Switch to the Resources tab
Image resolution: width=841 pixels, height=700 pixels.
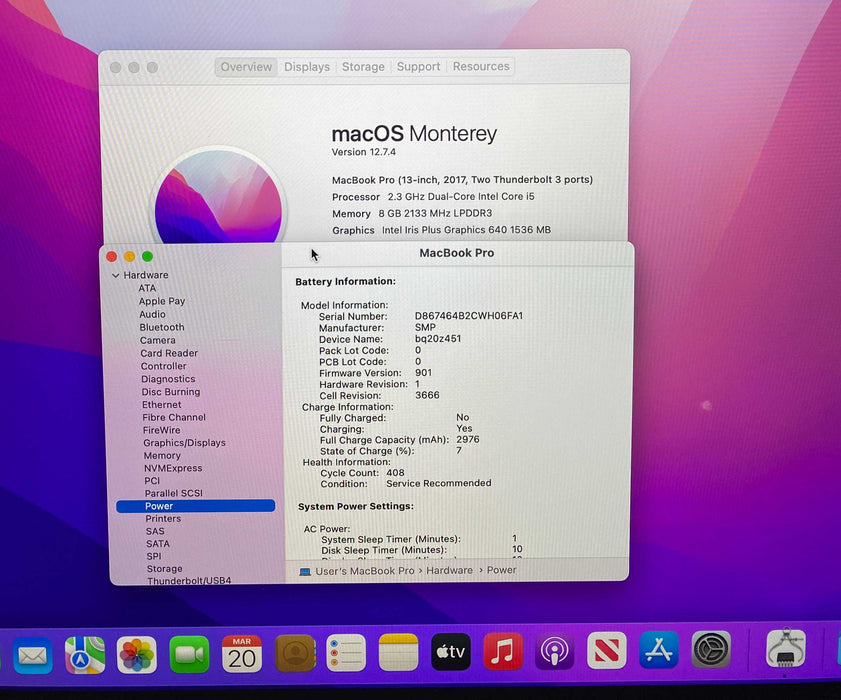(x=481, y=67)
